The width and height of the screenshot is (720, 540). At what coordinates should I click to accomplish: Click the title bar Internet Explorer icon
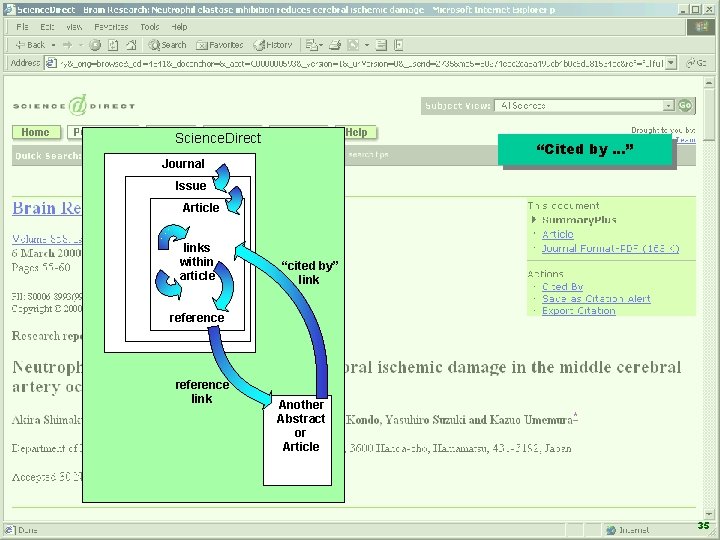tap(10, 9)
